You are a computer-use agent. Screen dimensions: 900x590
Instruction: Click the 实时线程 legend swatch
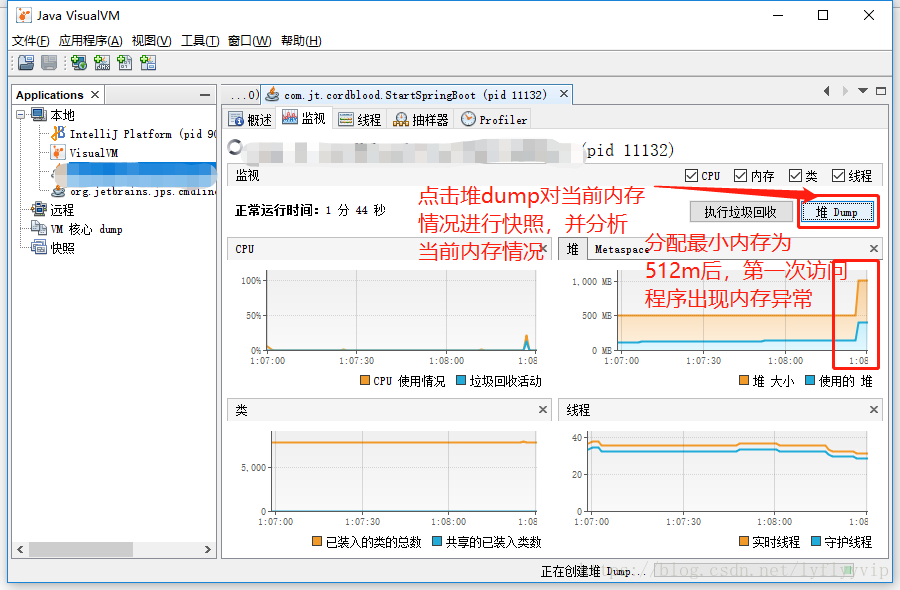[744, 541]
